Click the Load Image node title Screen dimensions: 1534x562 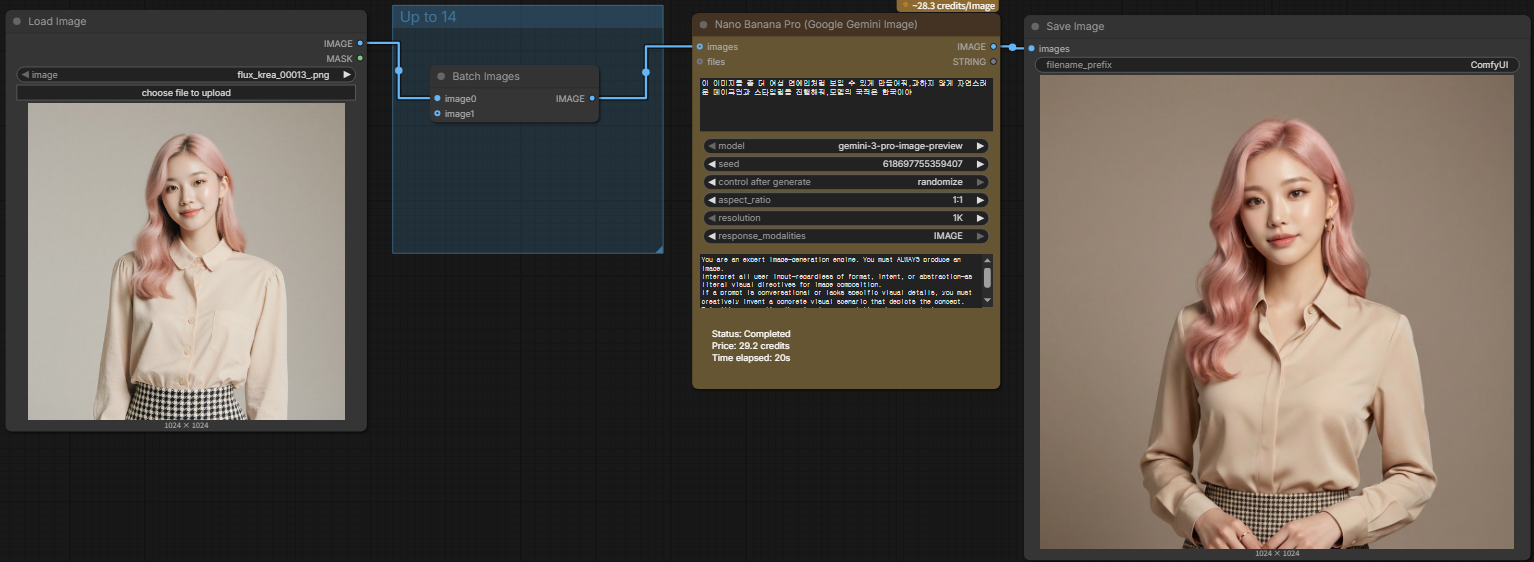click(57, 21)
